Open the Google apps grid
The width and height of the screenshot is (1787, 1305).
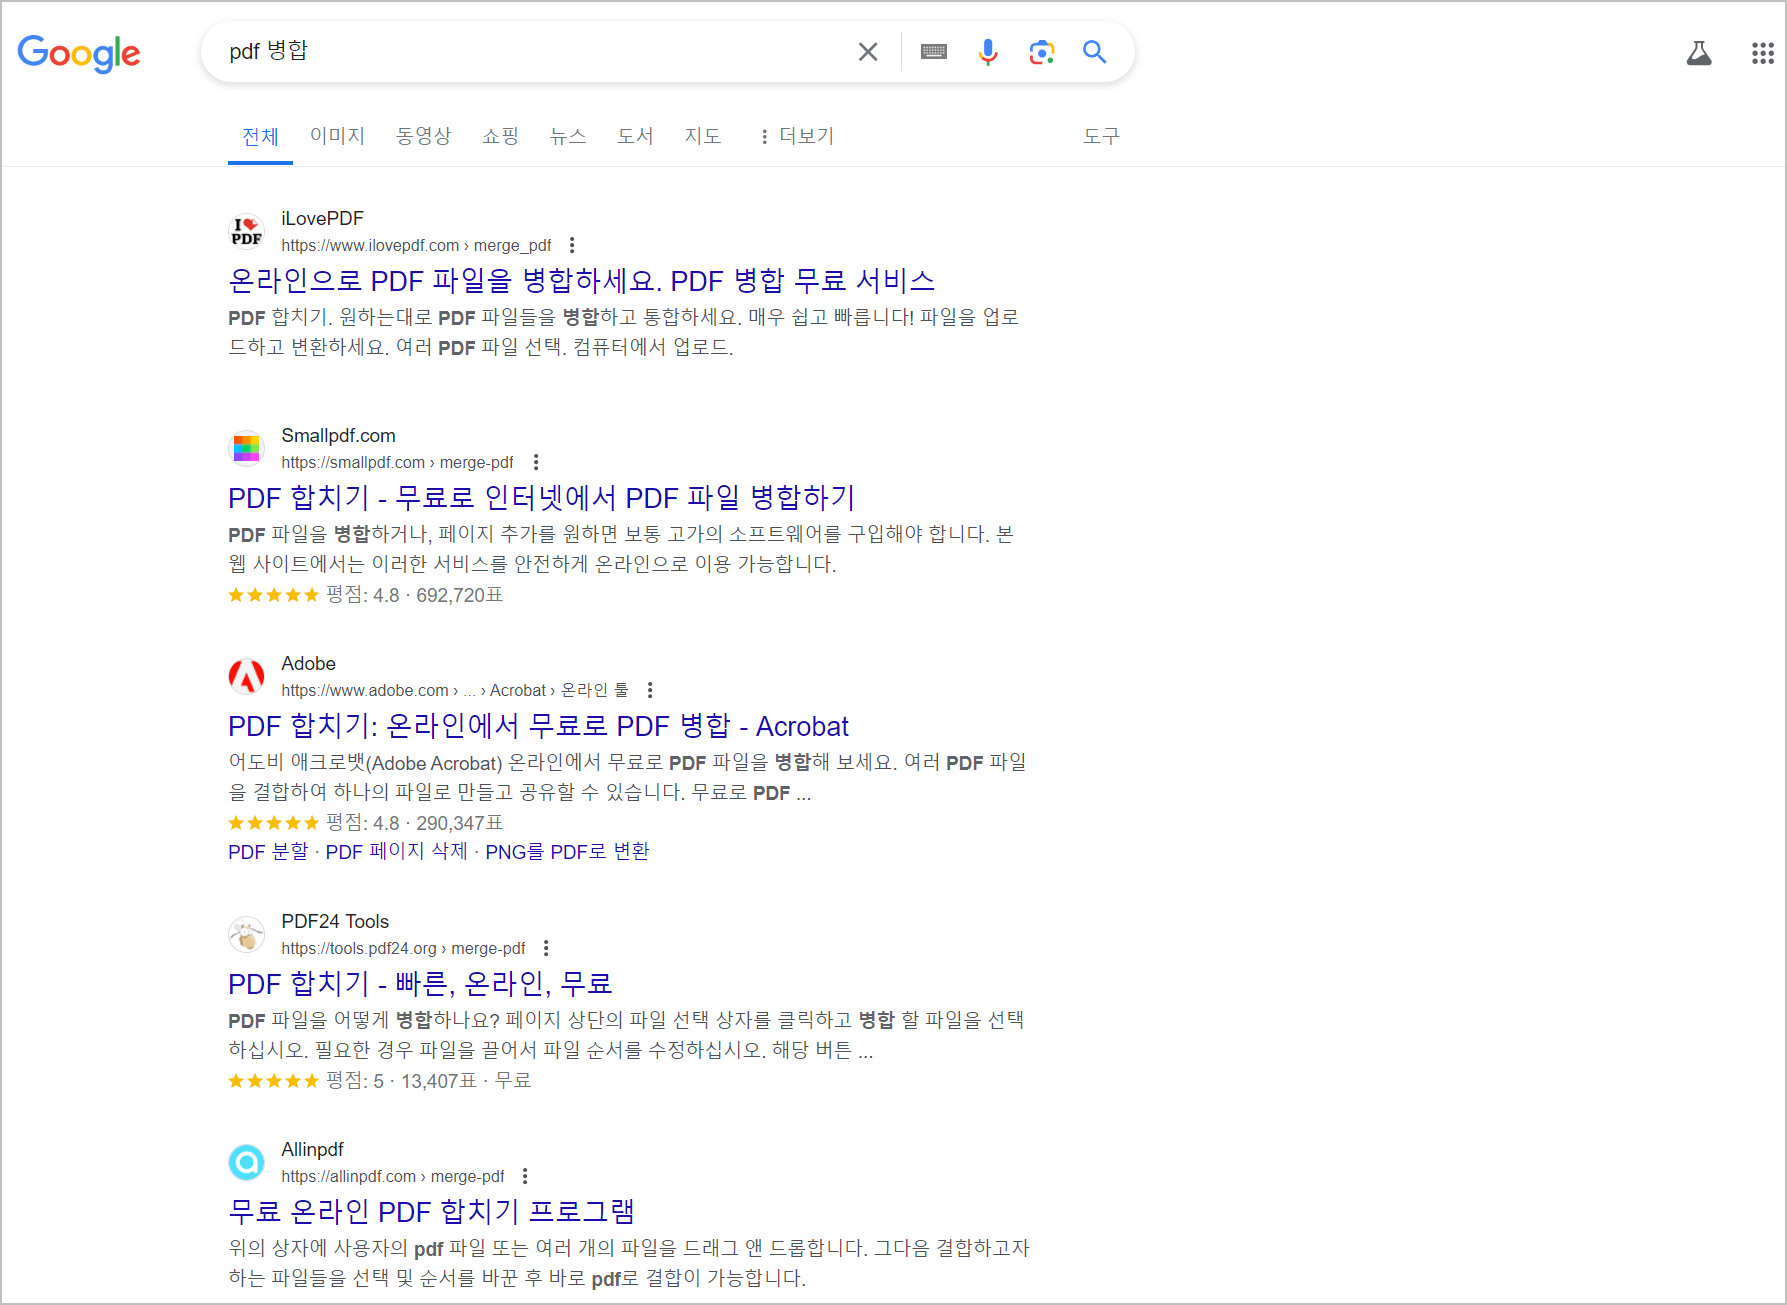click(x=1763, y=53)
